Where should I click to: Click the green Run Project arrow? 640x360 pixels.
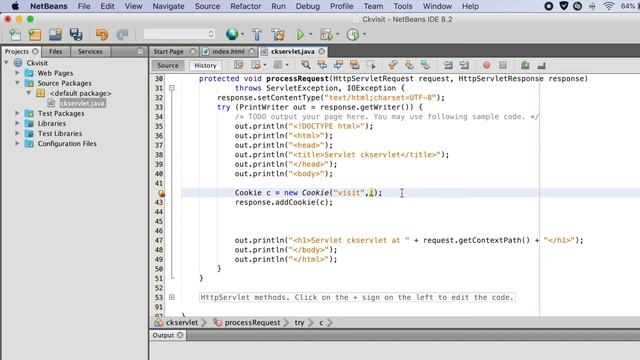coord(300,35)
